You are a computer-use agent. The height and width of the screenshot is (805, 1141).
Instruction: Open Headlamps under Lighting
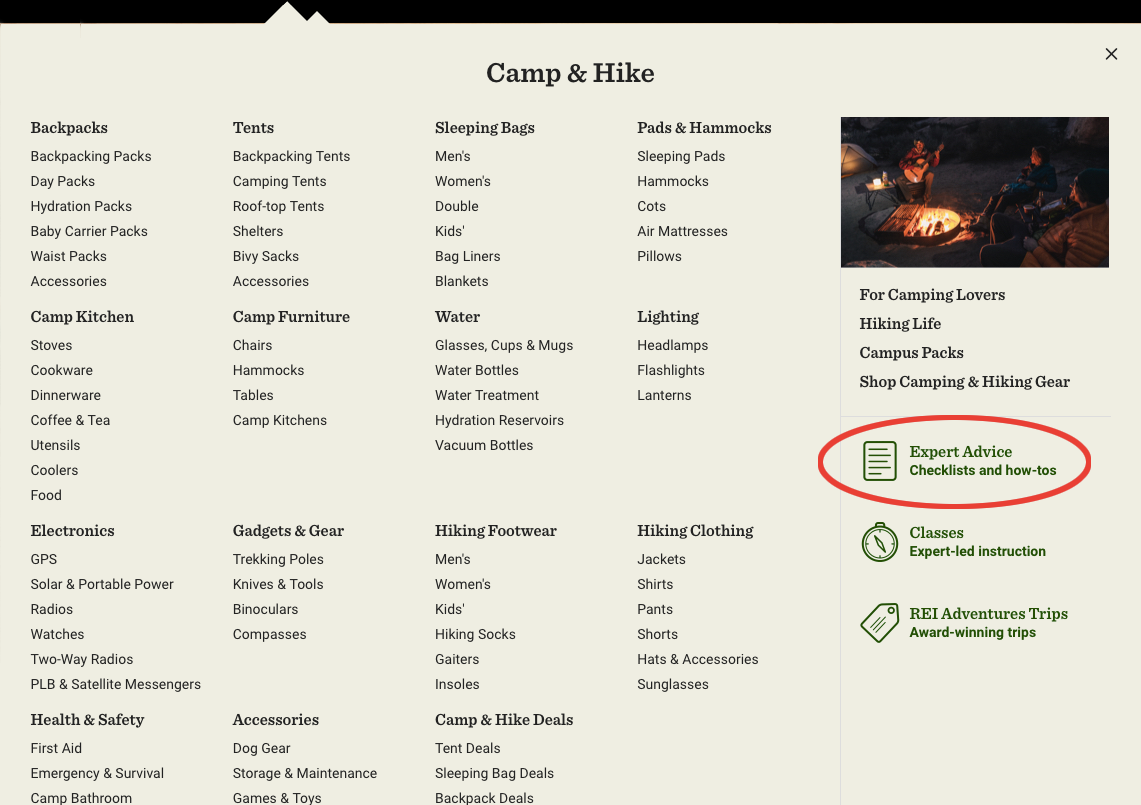(x=672, y=345)
